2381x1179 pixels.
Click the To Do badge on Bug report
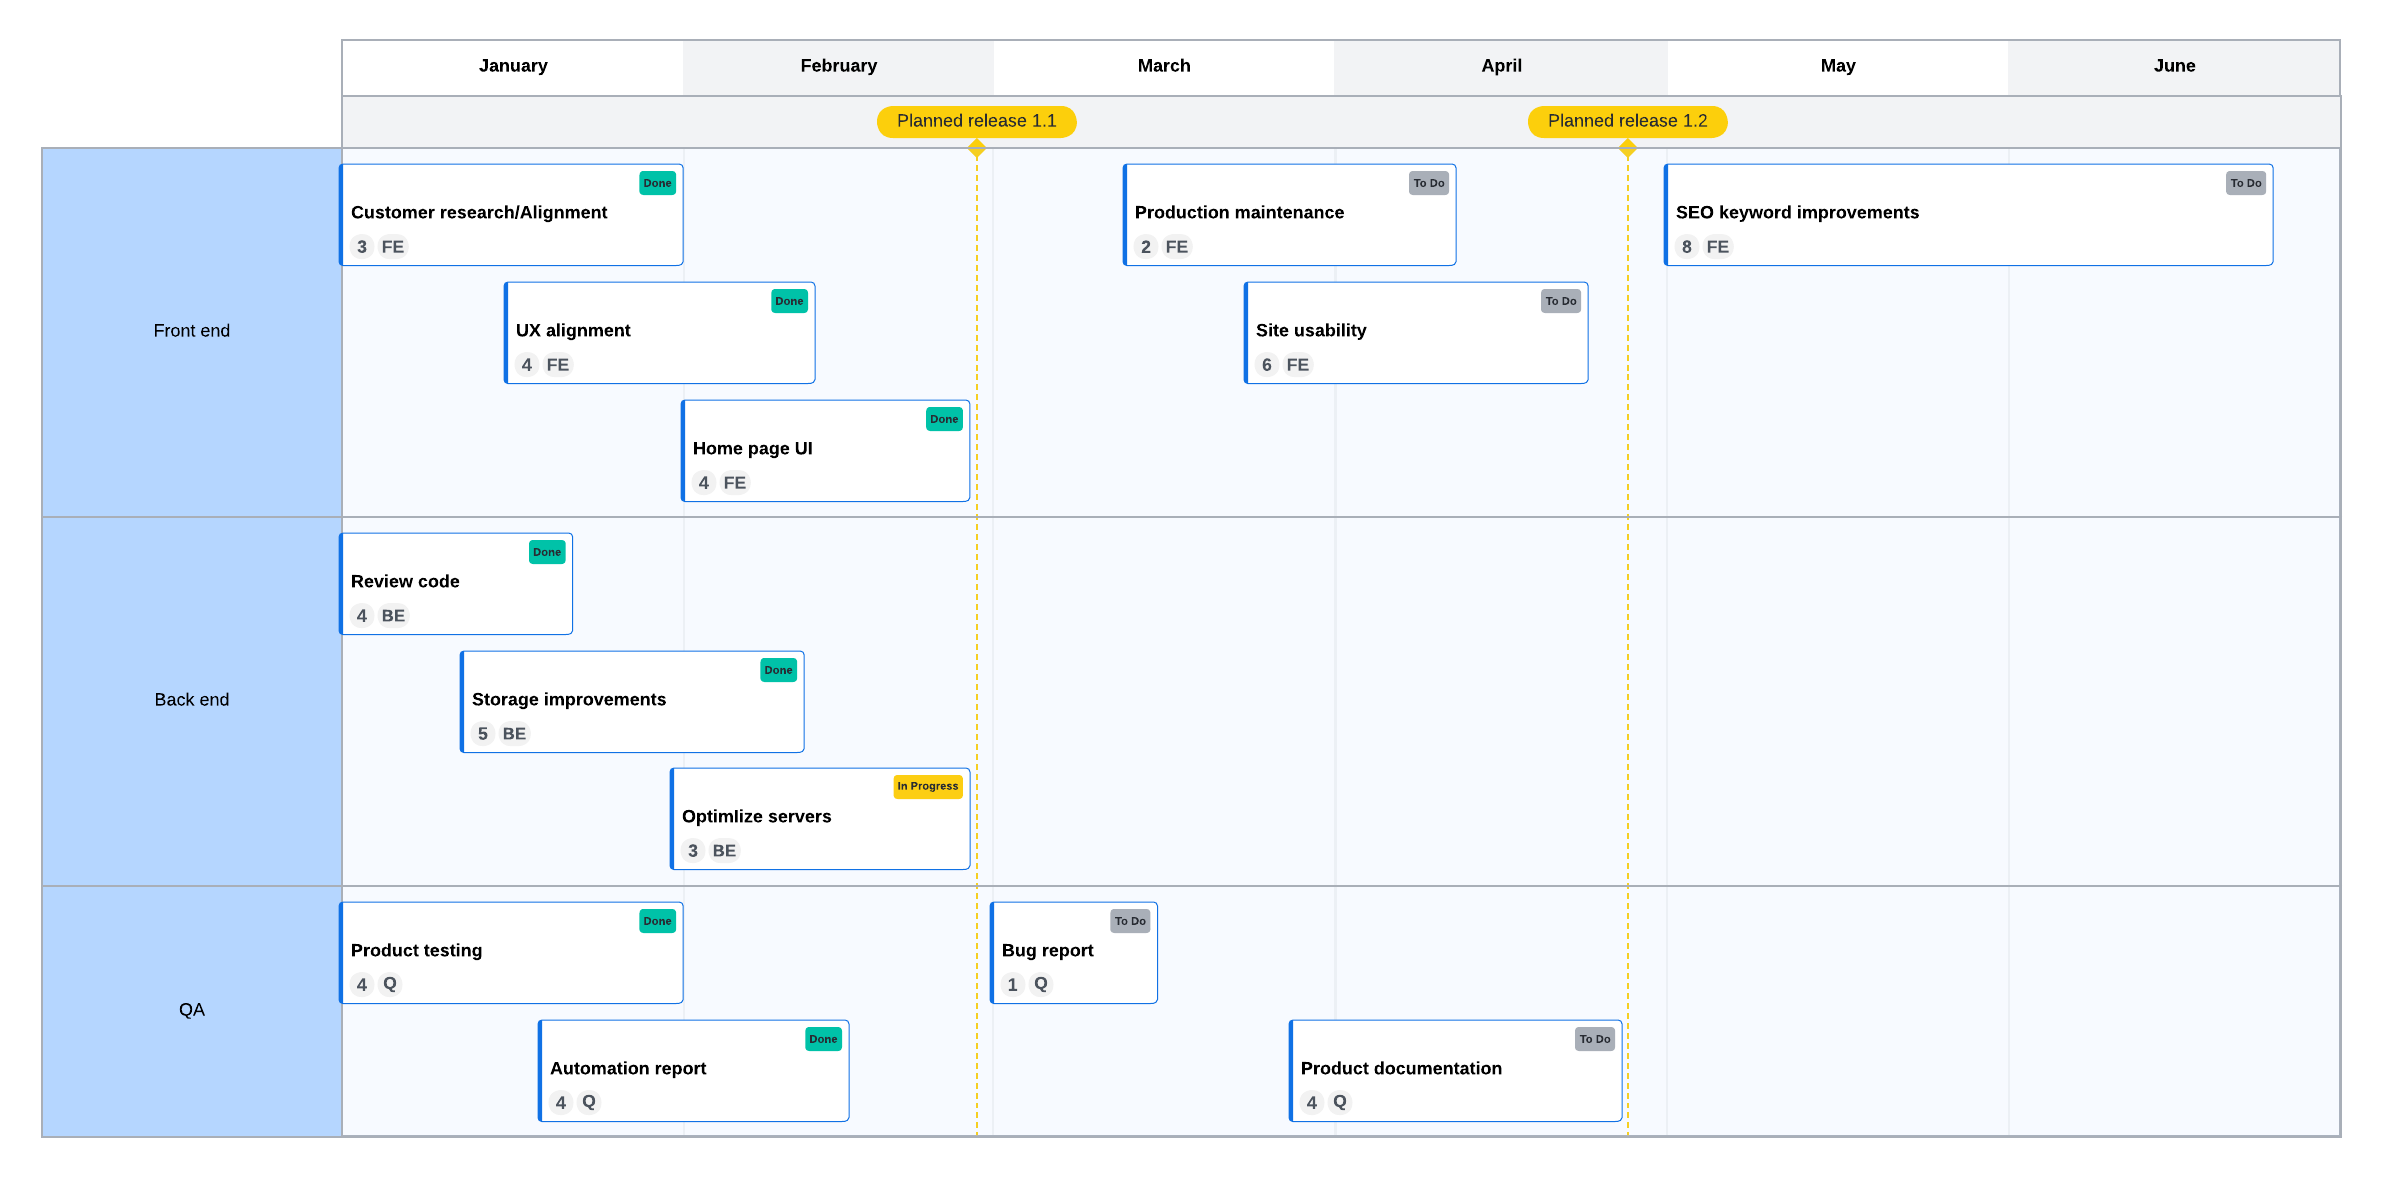coord(1130,921)
